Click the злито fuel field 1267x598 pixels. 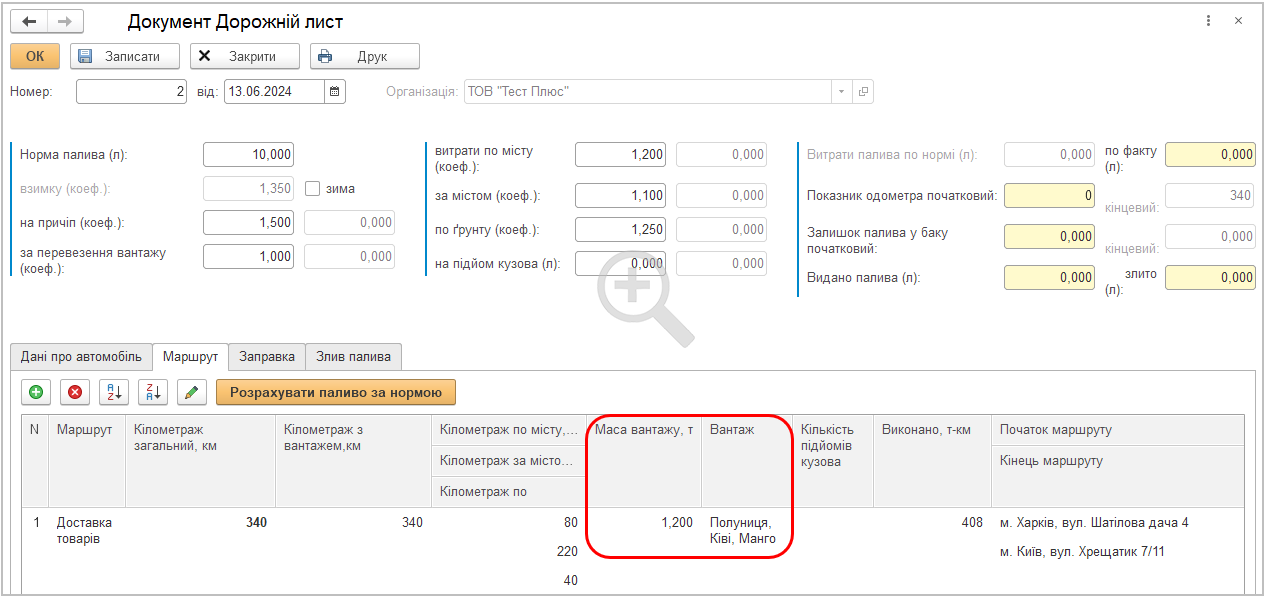(x=1211, y=278)
